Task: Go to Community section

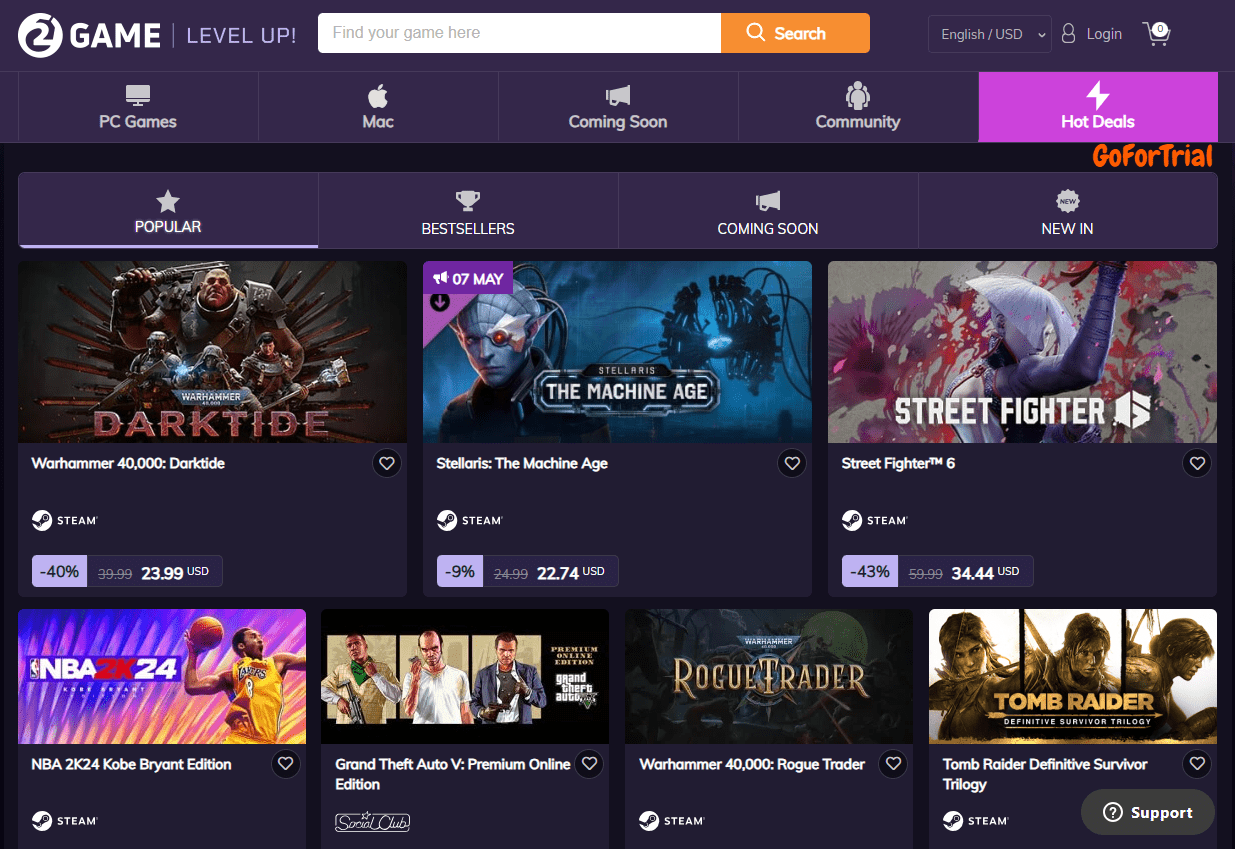Action: (x=858, y=107)
